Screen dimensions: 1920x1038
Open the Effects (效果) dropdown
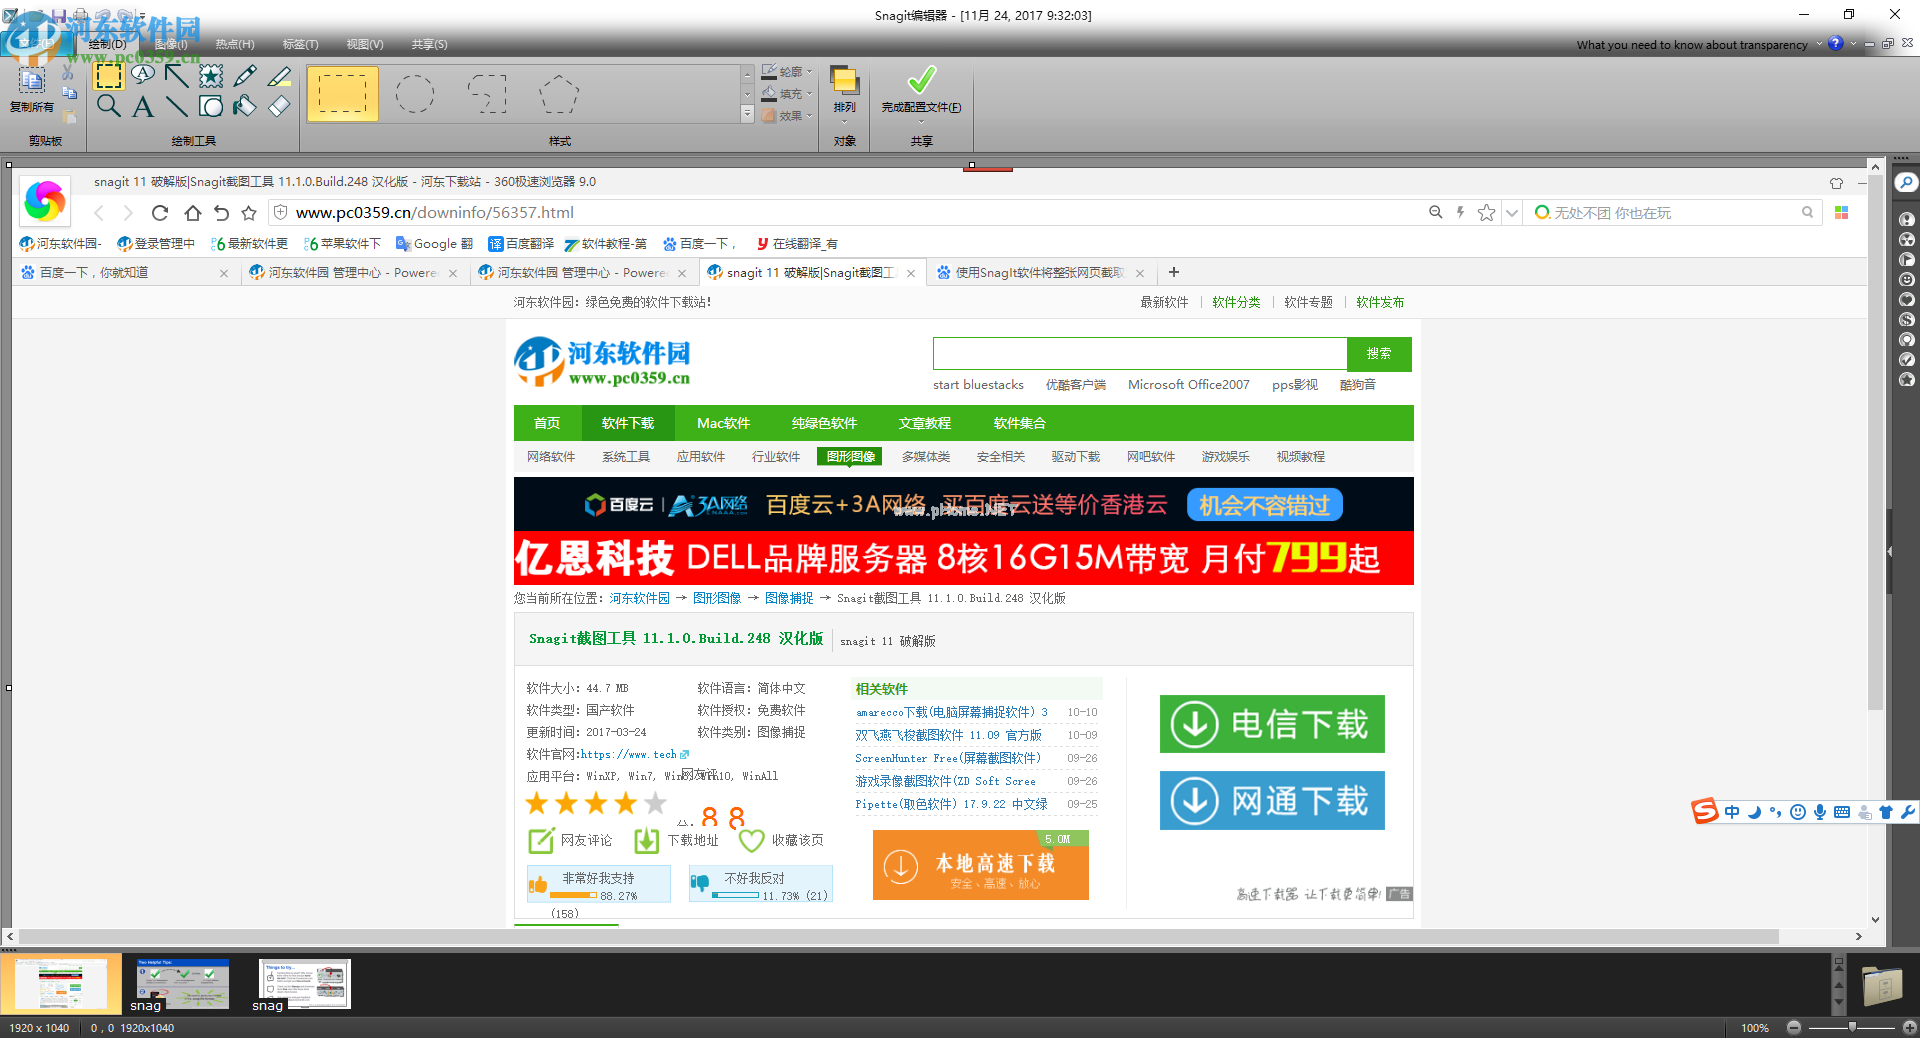point(787,116)
